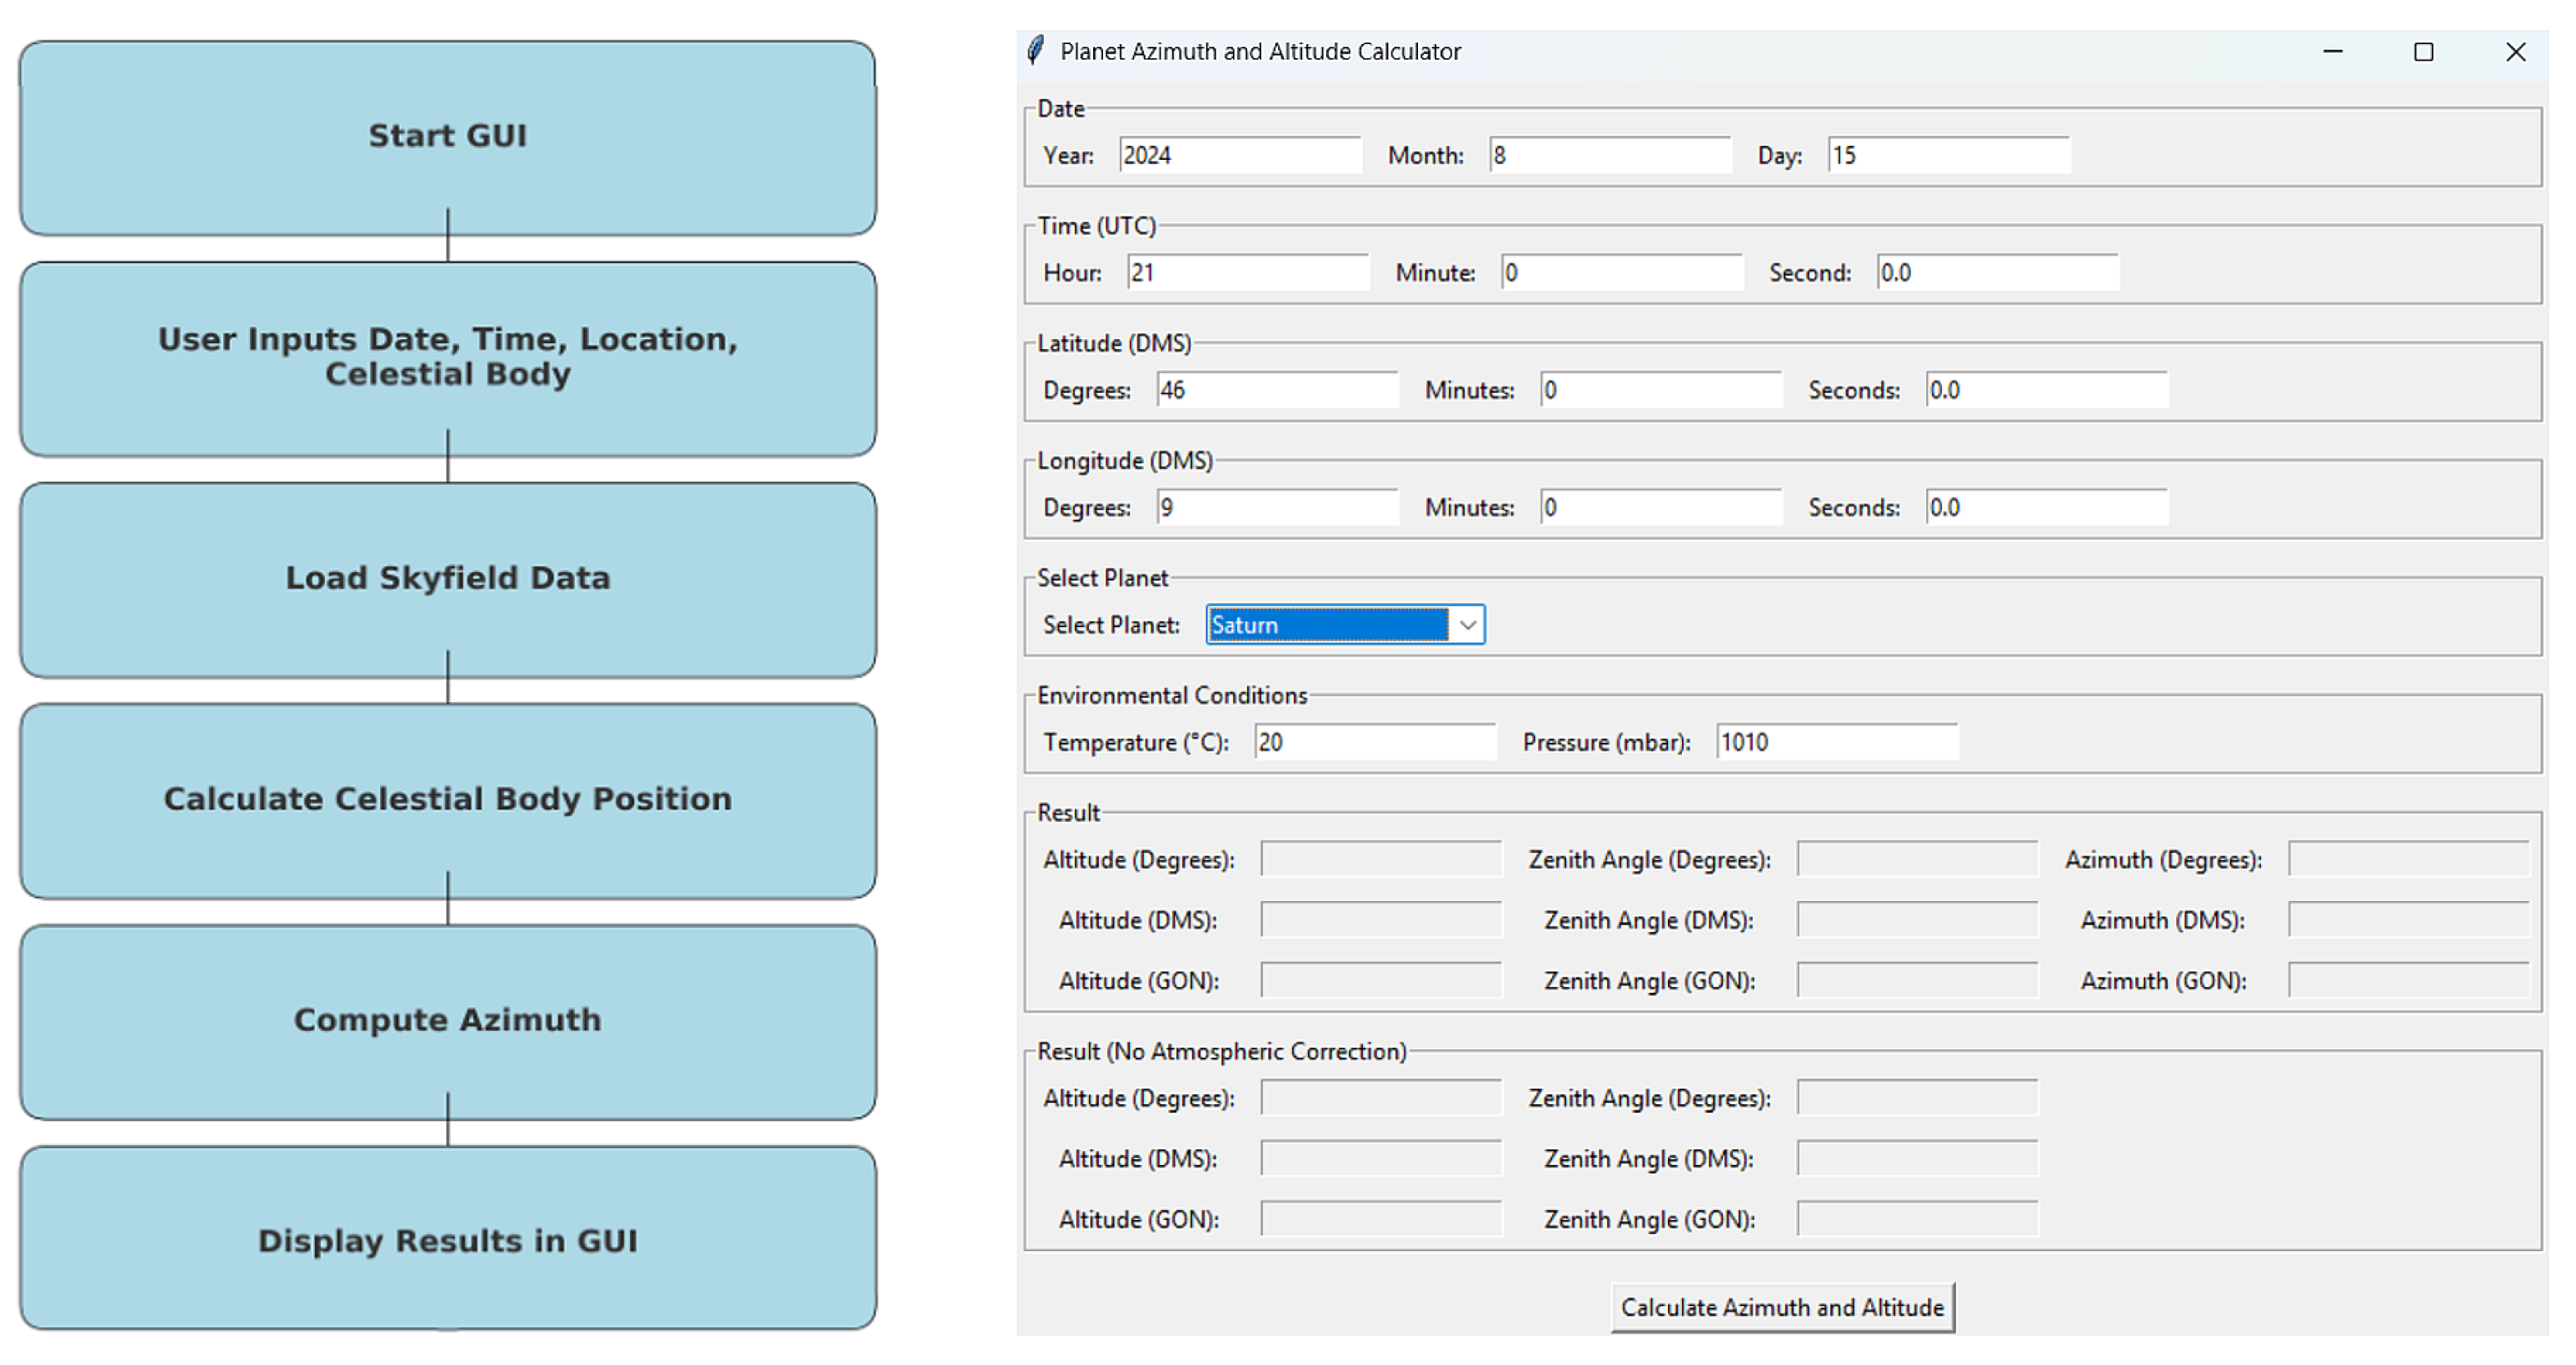
Task: Click the Pressure (mbar) input field
Action: click(x=1837, y=742)
